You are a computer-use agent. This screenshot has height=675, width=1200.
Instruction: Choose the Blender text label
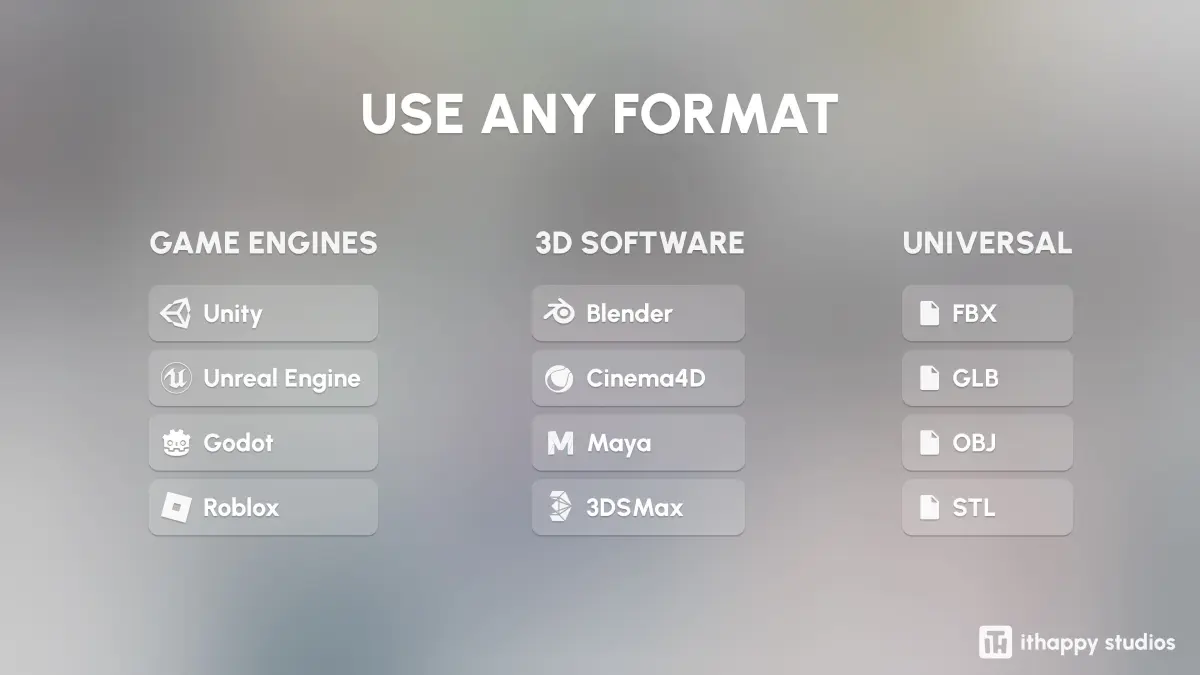629,313
